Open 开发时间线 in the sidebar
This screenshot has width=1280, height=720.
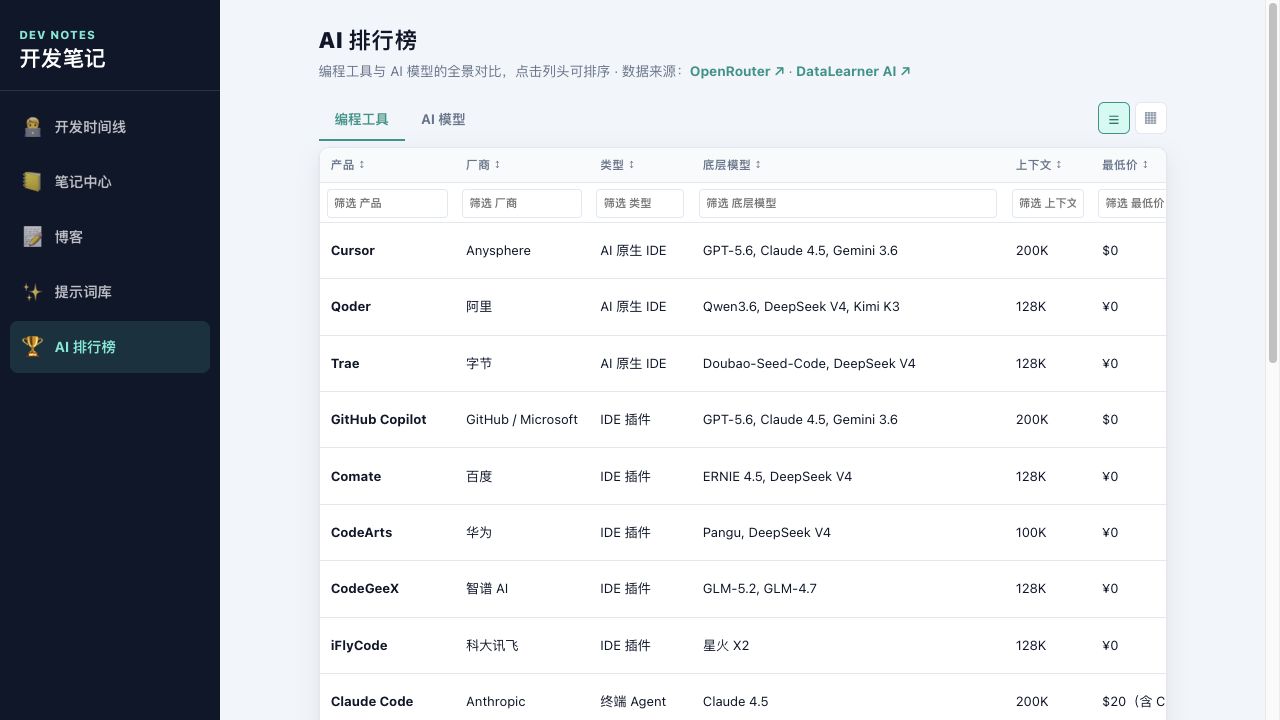coord(110,127)
